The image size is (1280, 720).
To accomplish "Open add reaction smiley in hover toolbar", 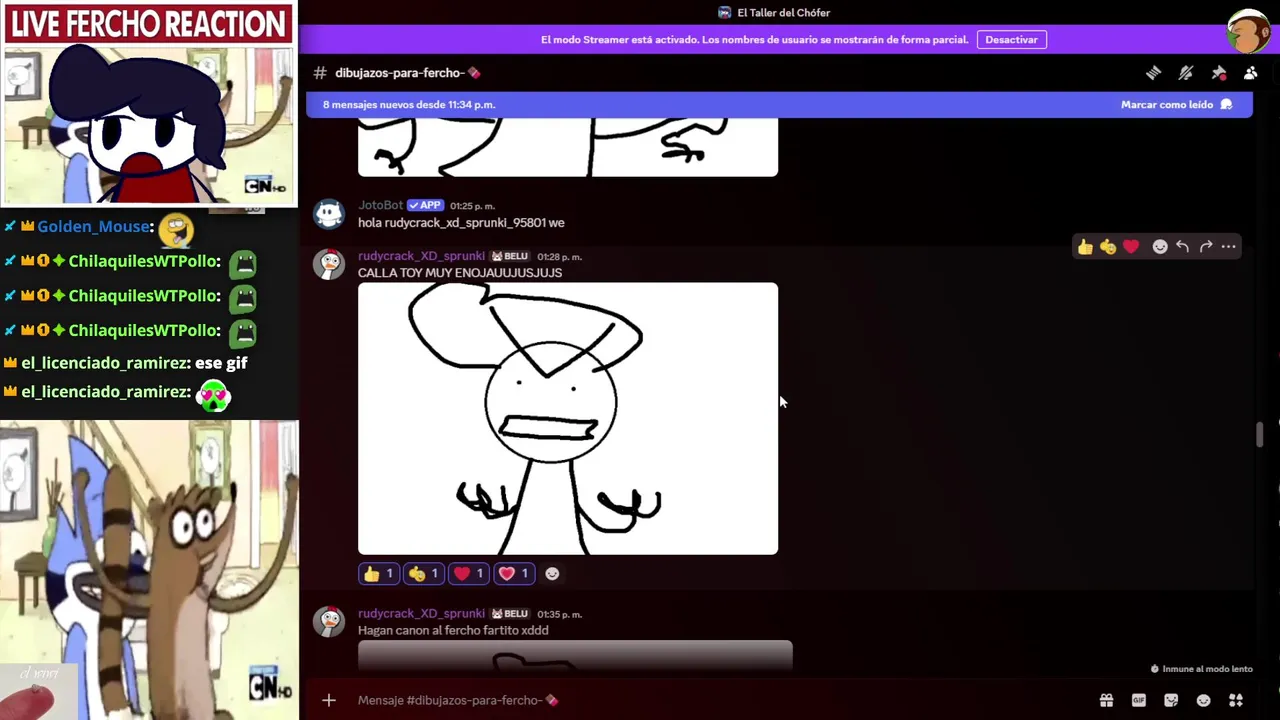I will 1160,247.
